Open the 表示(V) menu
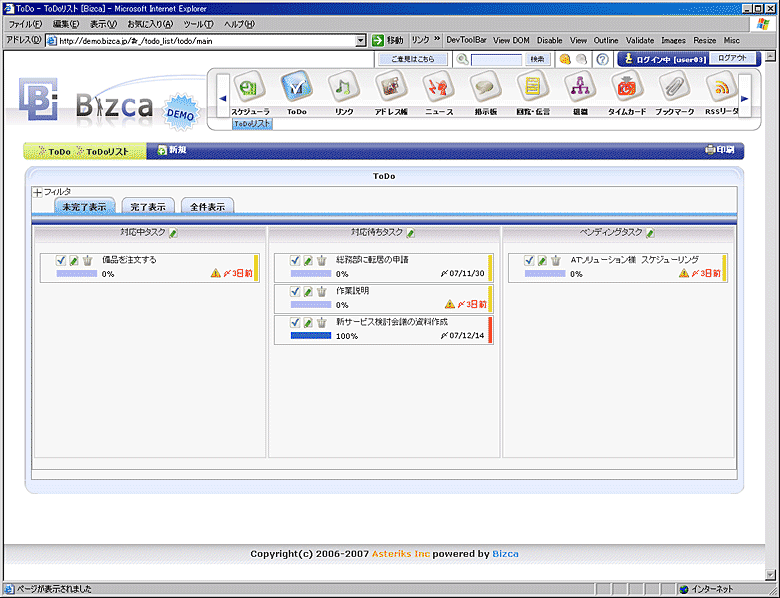Image resolution: width=780 pixels, height=598 pixels. (103, 24)
